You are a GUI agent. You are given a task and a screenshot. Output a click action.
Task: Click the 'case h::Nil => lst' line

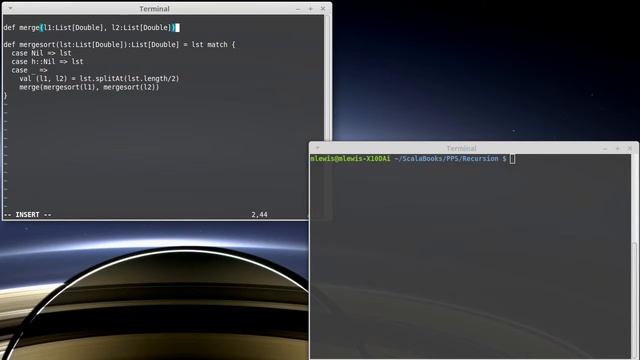pos(47,62)
